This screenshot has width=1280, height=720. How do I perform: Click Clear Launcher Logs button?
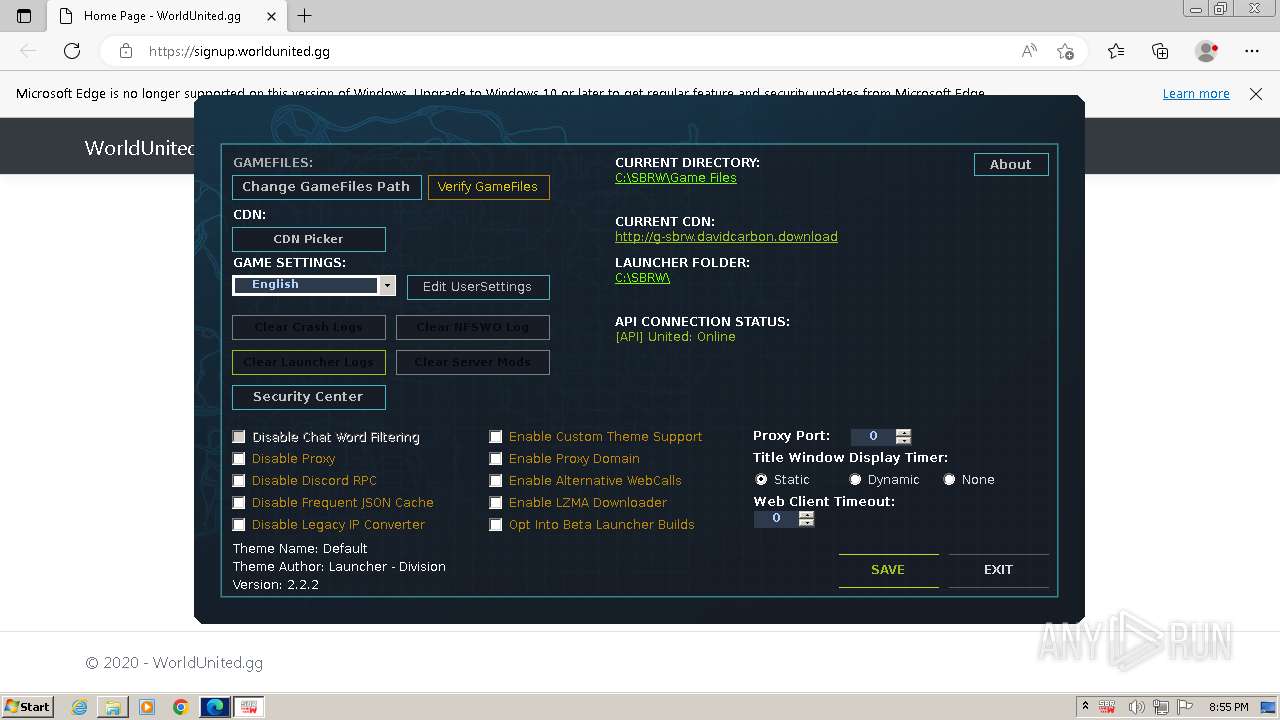309,362
